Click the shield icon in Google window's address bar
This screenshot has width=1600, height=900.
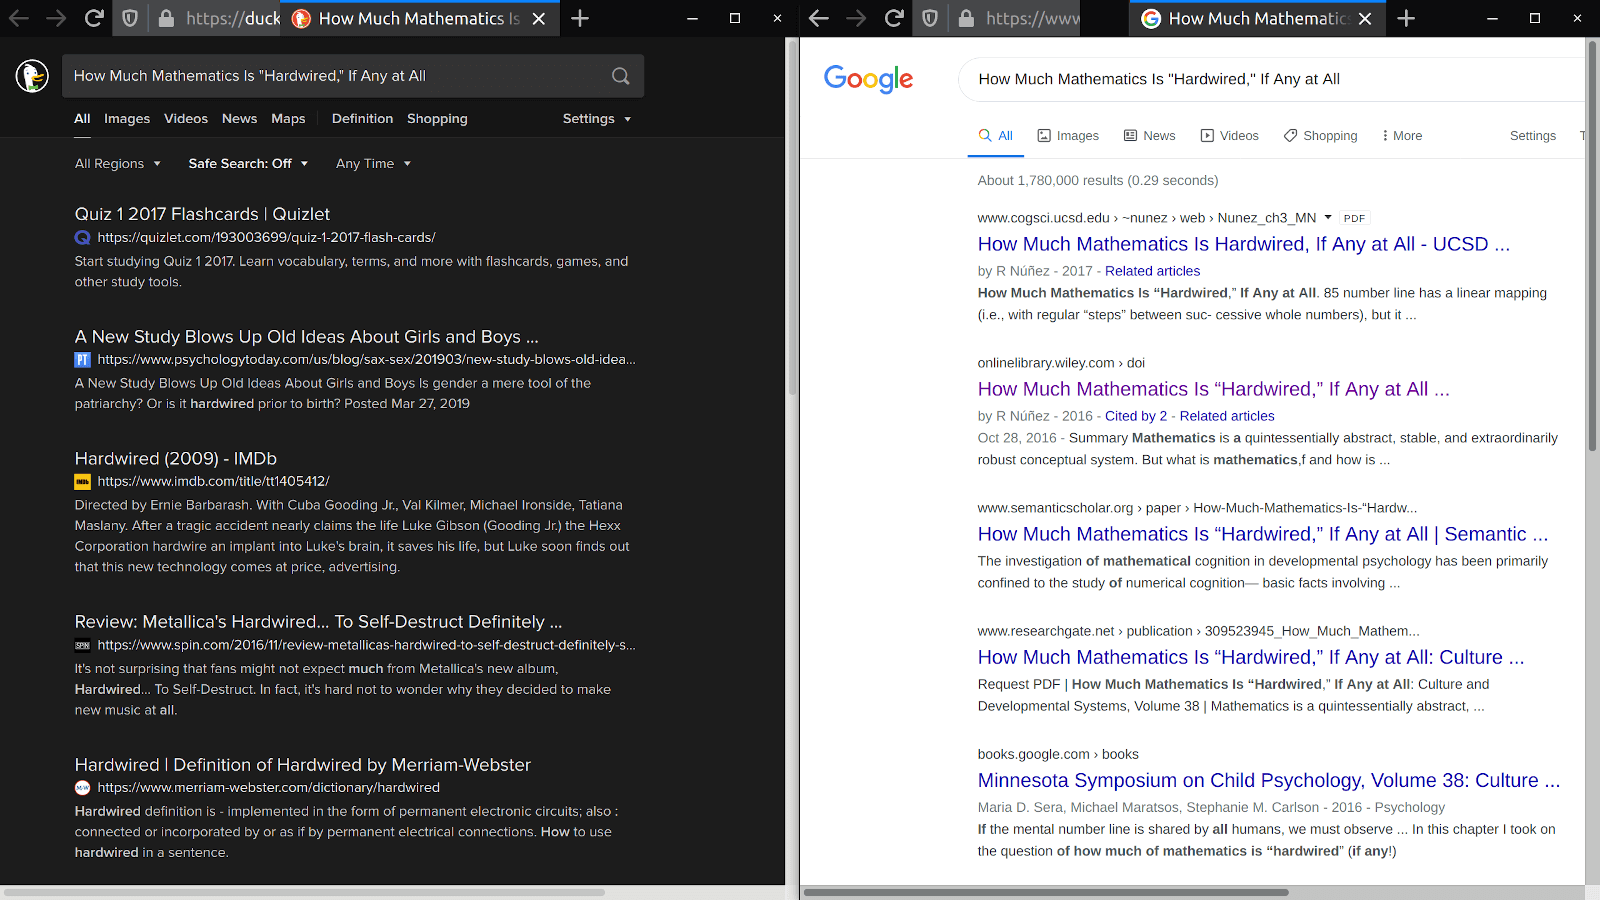coord(930,18)
